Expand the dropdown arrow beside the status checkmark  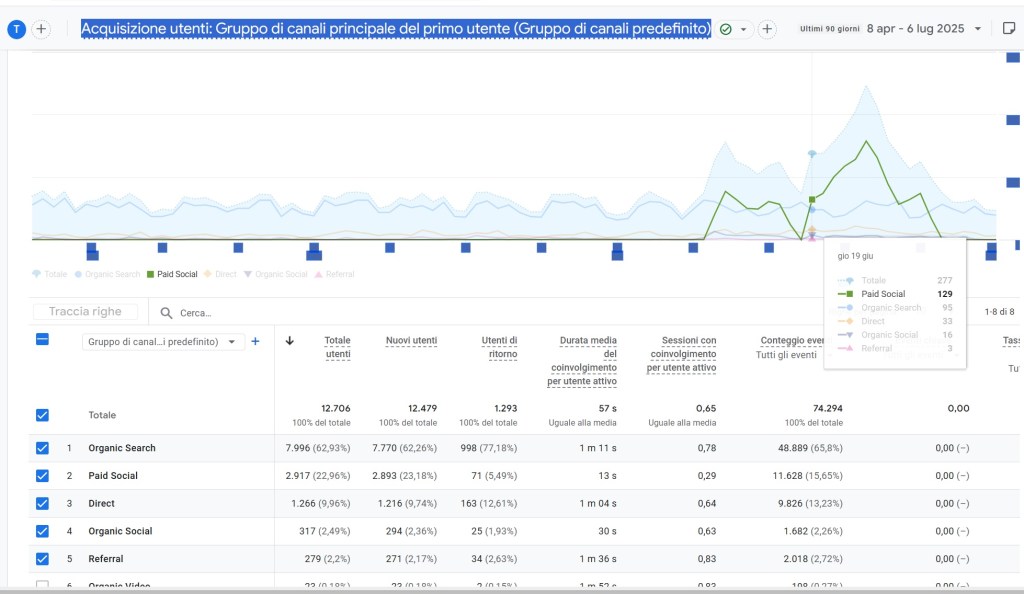(744, 30)
